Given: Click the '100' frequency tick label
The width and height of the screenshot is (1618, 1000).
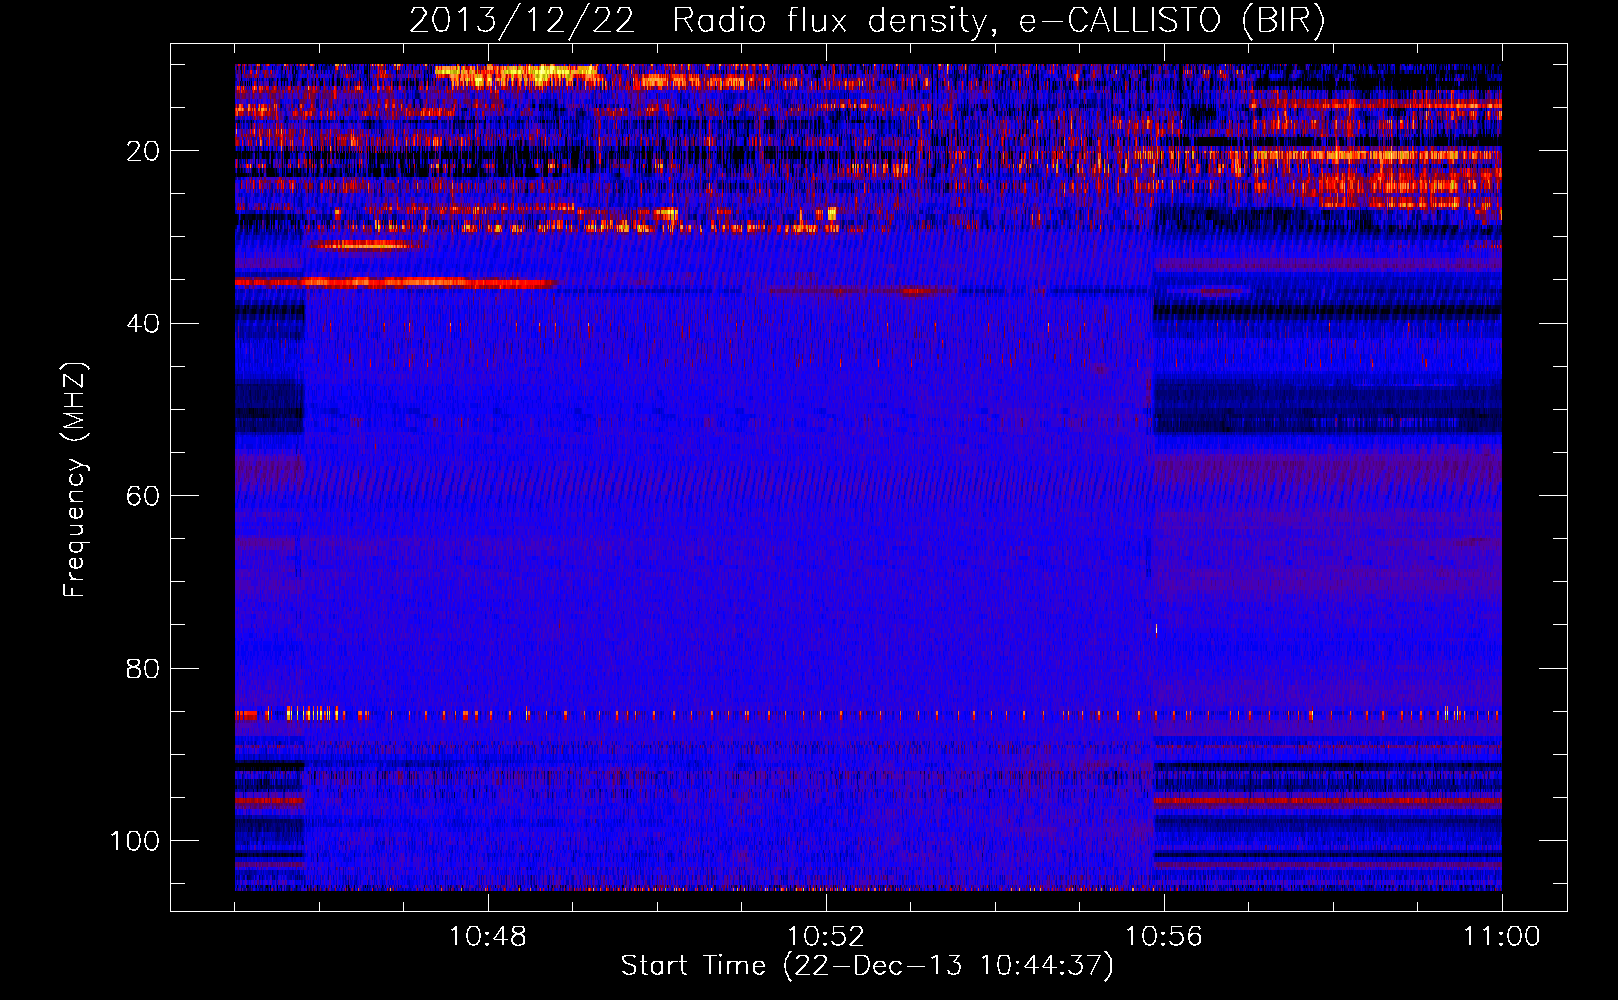Looking at the screenshot, I should [x=135, y=841].
